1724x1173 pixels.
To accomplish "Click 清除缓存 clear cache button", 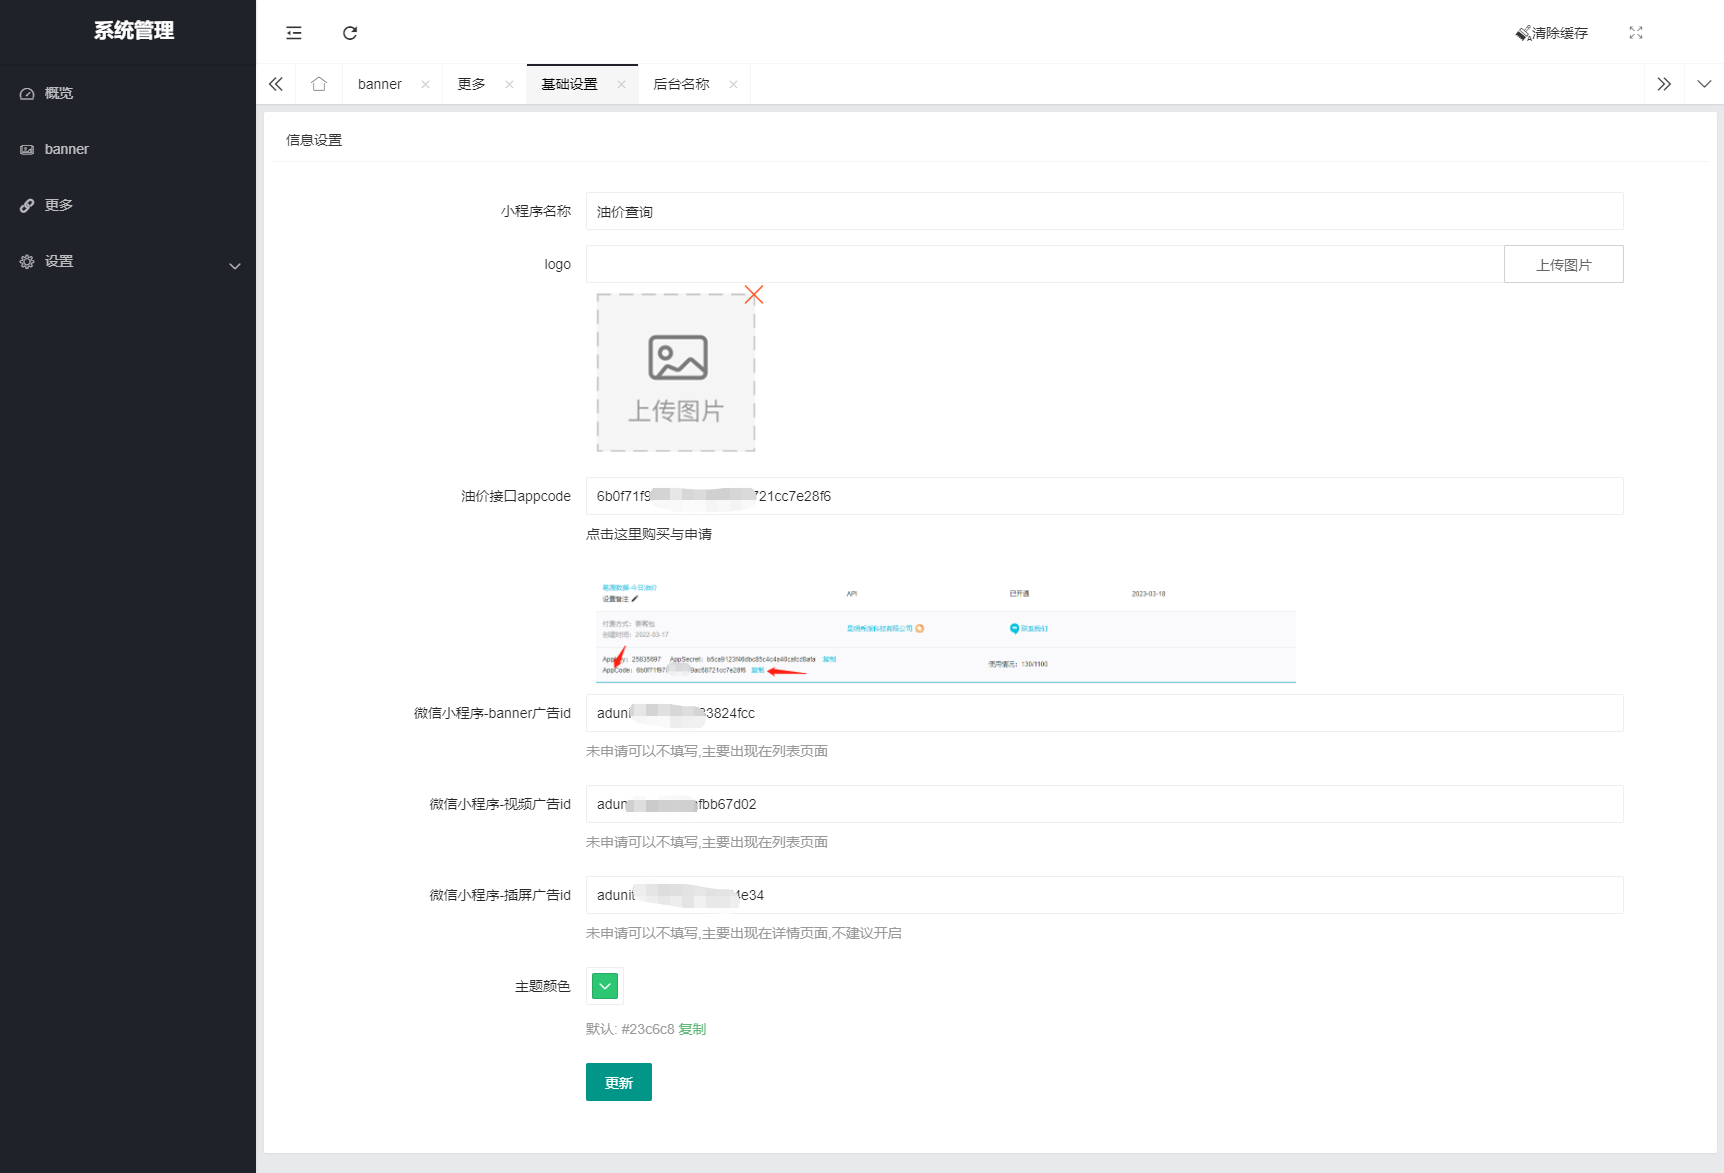I will tap(1552, 33).
